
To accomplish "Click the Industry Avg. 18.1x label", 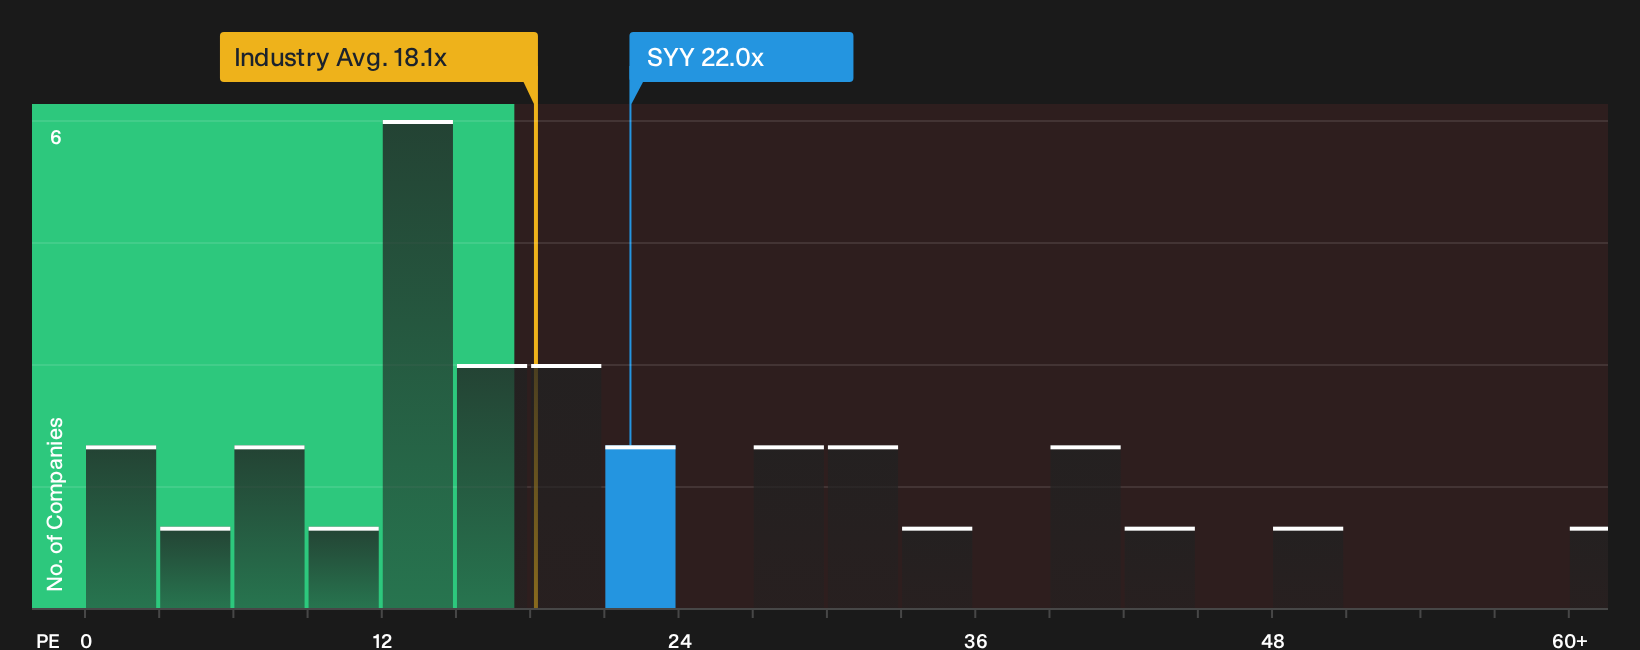I will [378, 57].
